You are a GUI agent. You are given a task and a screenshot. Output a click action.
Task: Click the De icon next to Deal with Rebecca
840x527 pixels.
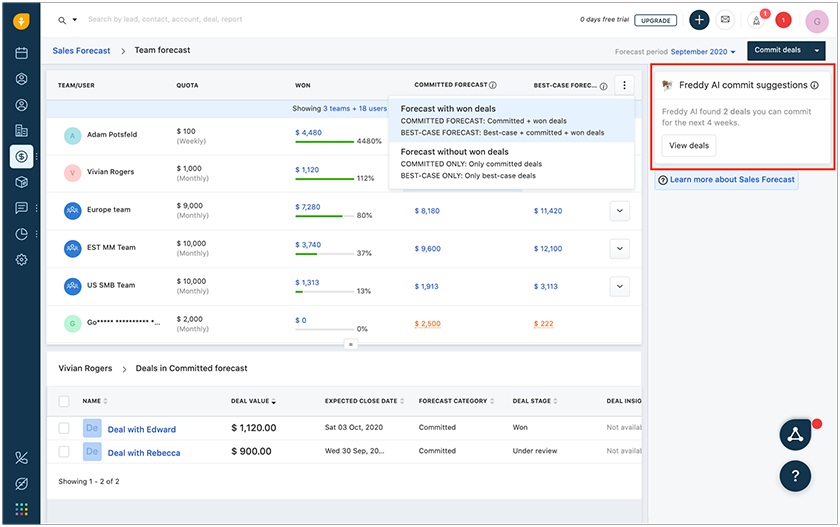[x=92, y=451]
